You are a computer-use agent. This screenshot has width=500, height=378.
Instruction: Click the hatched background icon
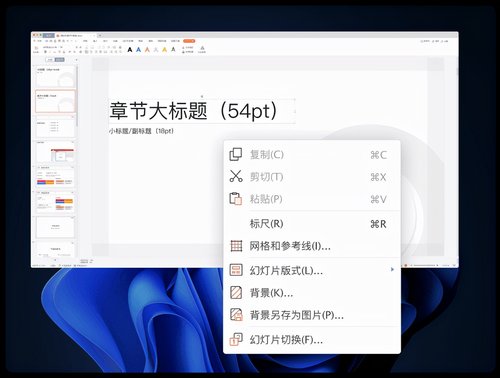pos(236,292)
